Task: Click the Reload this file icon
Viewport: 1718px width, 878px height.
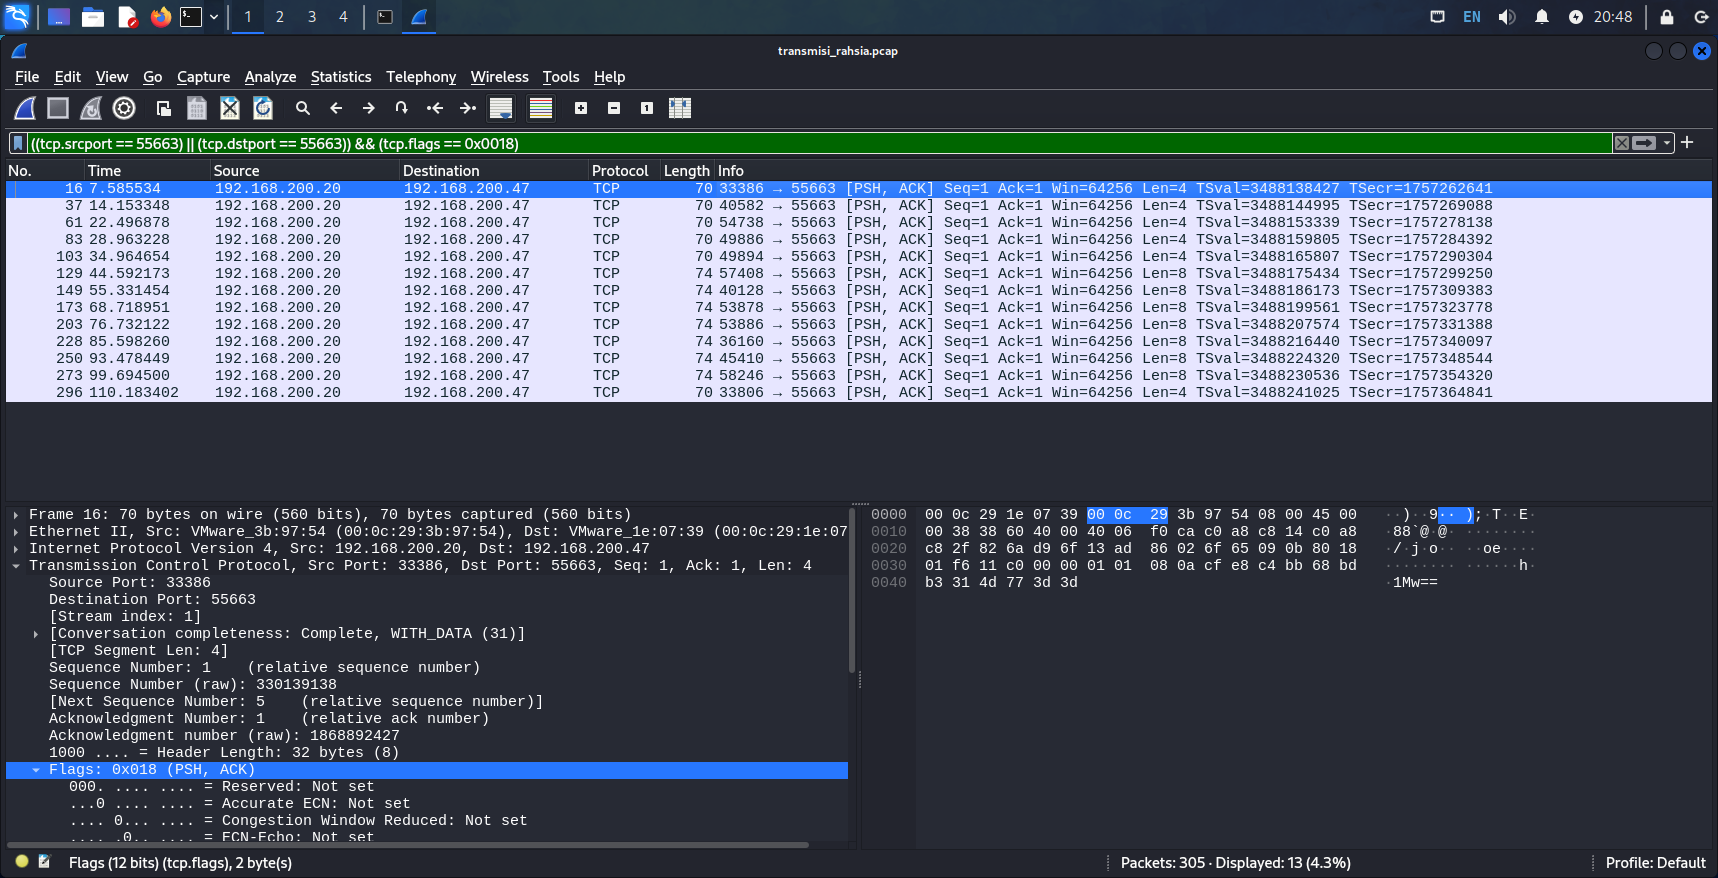Action: click(263, 108)
